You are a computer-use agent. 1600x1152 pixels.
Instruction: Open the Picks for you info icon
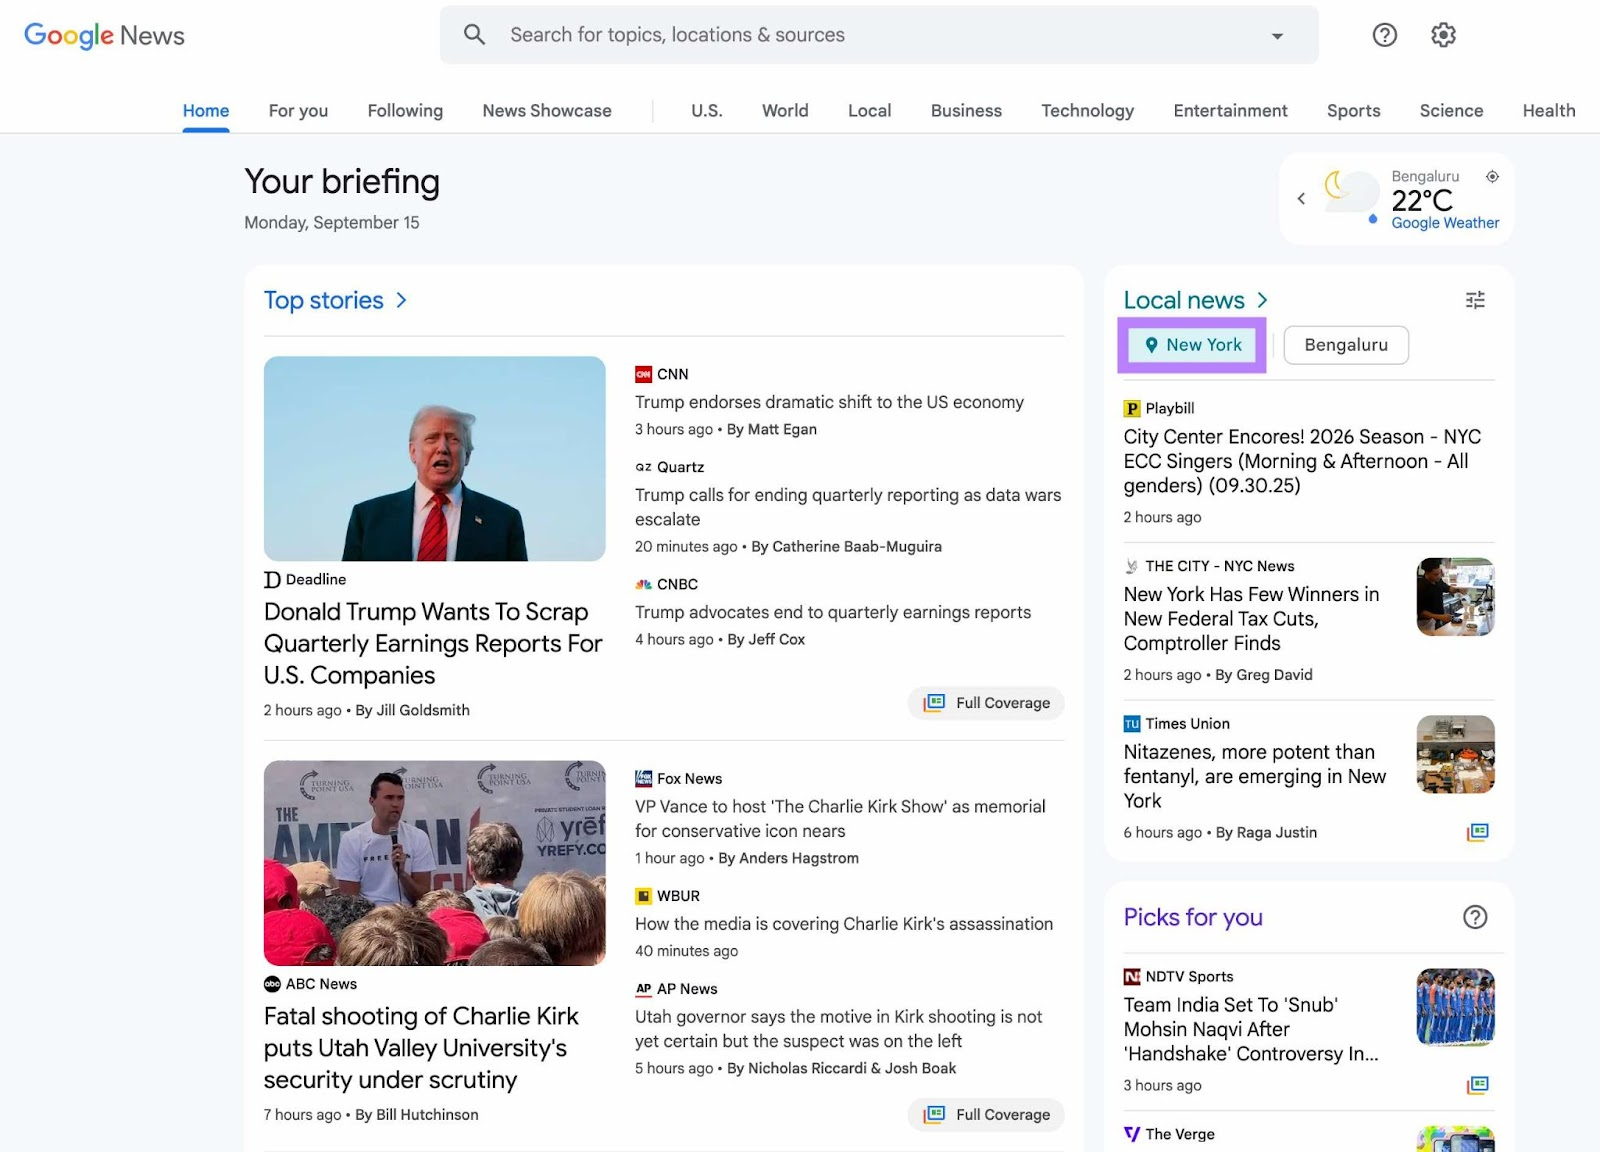1474,916
